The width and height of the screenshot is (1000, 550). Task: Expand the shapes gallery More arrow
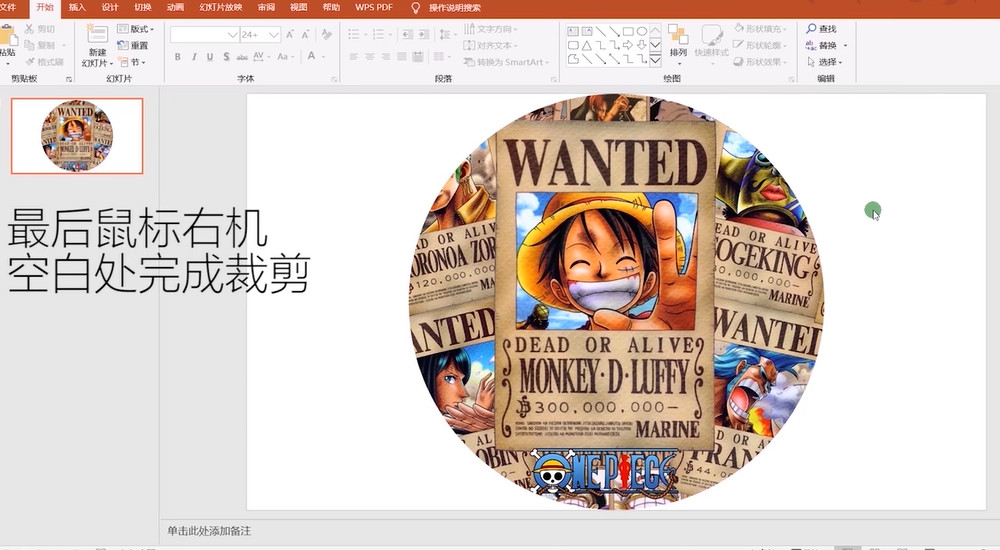coord(655,60)
